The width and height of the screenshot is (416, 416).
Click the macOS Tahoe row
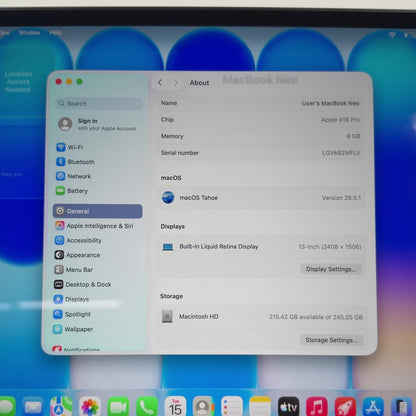(261, 198)
